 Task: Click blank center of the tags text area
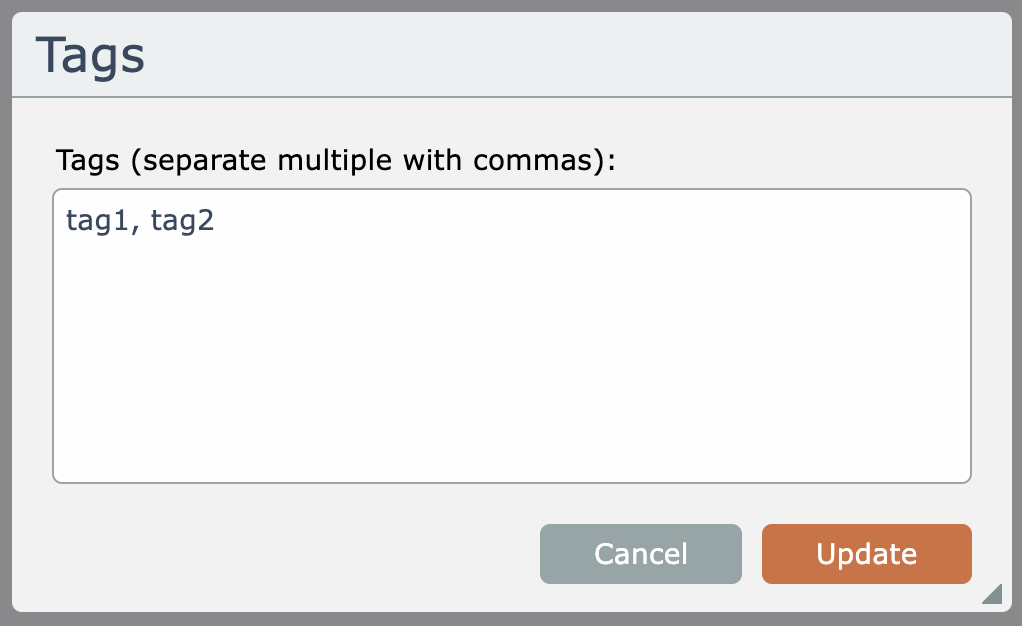[x=511, y=340]
